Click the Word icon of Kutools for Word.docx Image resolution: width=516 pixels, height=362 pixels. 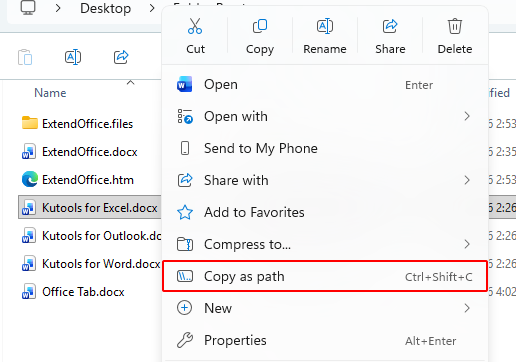tap(29, 263)
